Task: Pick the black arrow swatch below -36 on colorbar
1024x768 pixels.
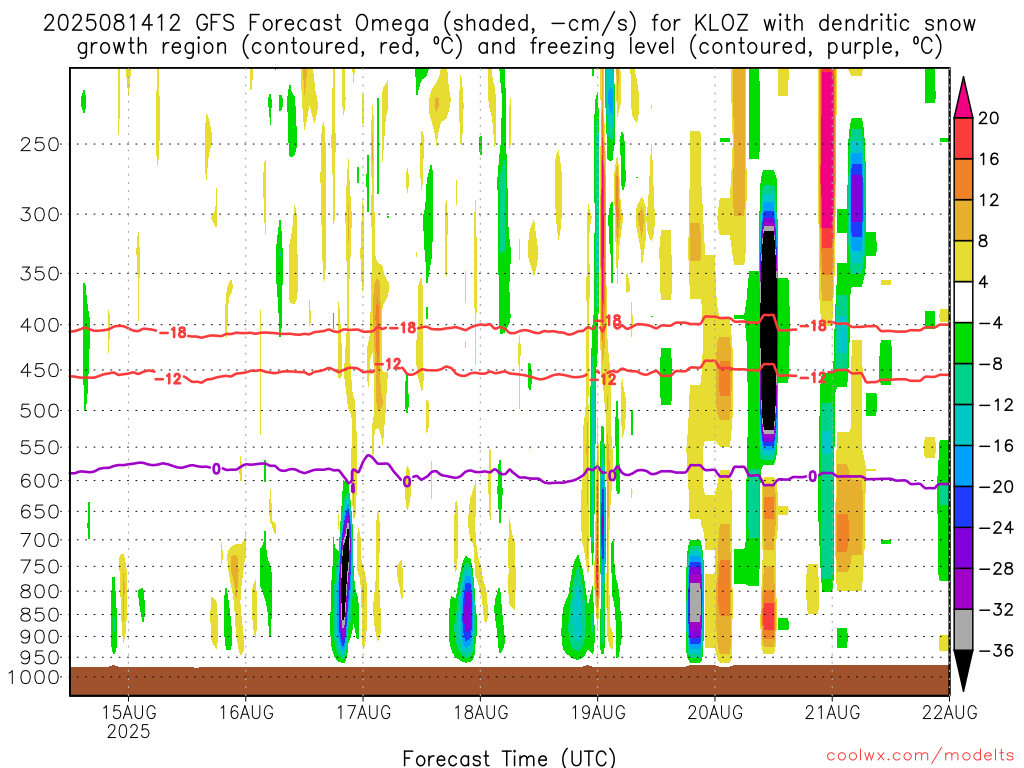Action: coord(963,669)
